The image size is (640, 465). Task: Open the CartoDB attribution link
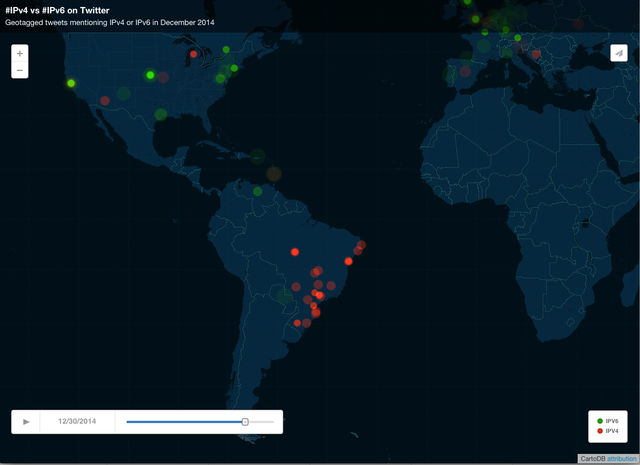pyautogui.click(x=622, y=459)
